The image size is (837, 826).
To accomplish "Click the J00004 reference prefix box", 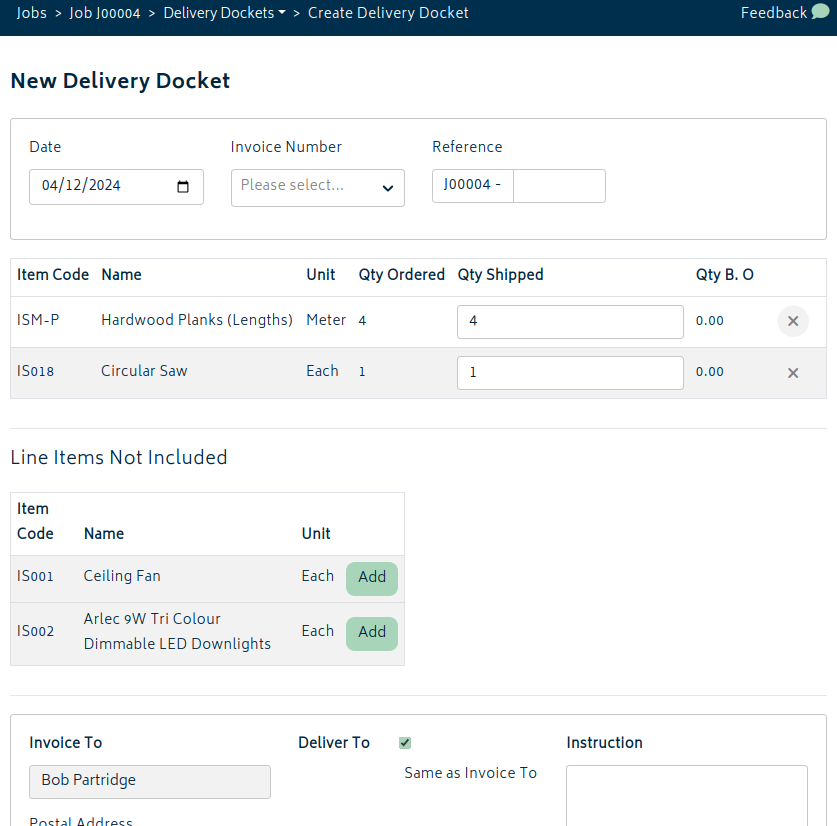I will (473, 186).
